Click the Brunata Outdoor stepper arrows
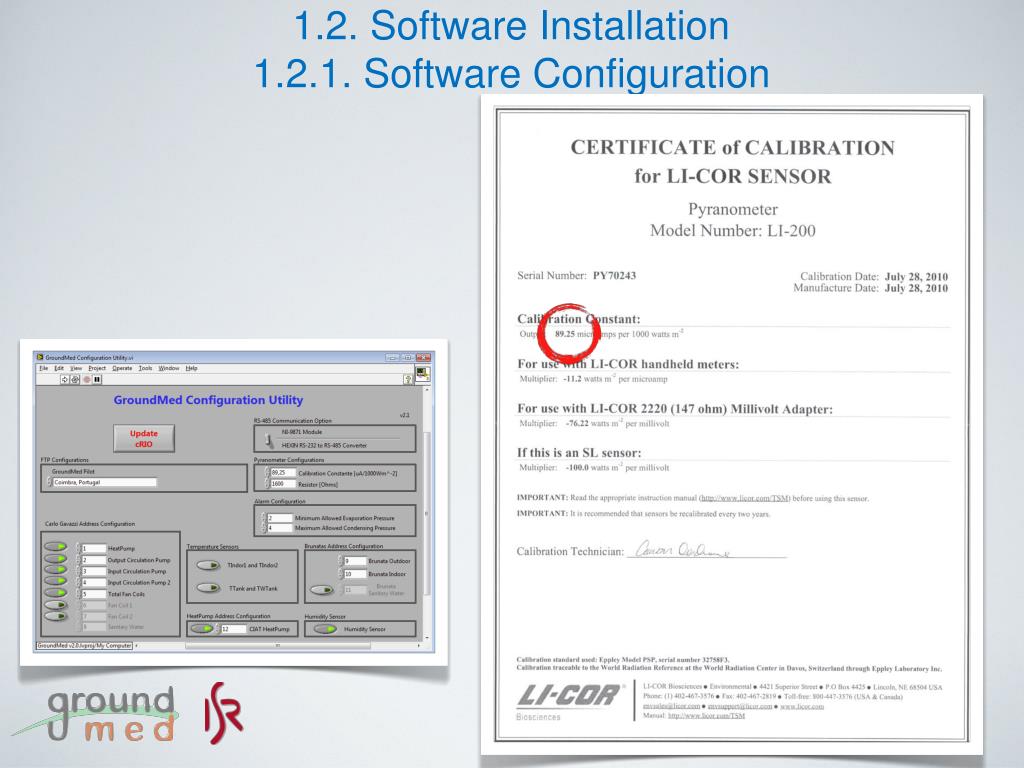Screen dimensions: 1024x768 (340, 561)
